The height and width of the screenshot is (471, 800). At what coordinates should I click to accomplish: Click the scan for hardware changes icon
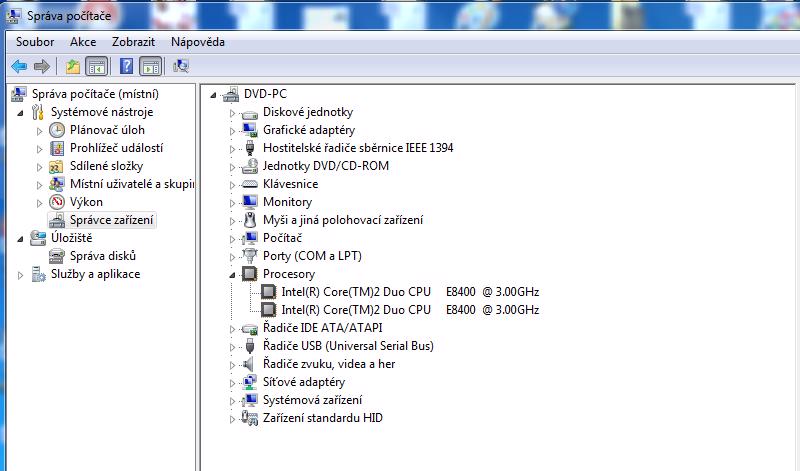pyautogui.click(x=181, y=66)
